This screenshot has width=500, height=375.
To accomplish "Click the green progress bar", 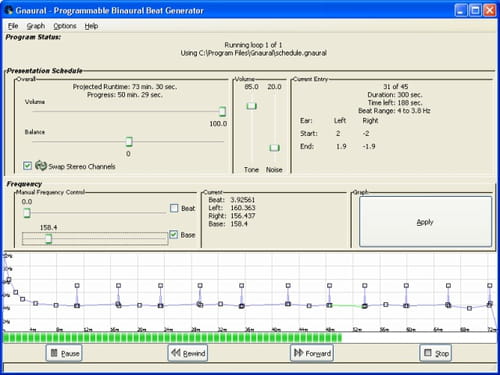I will tap(173, 338).
